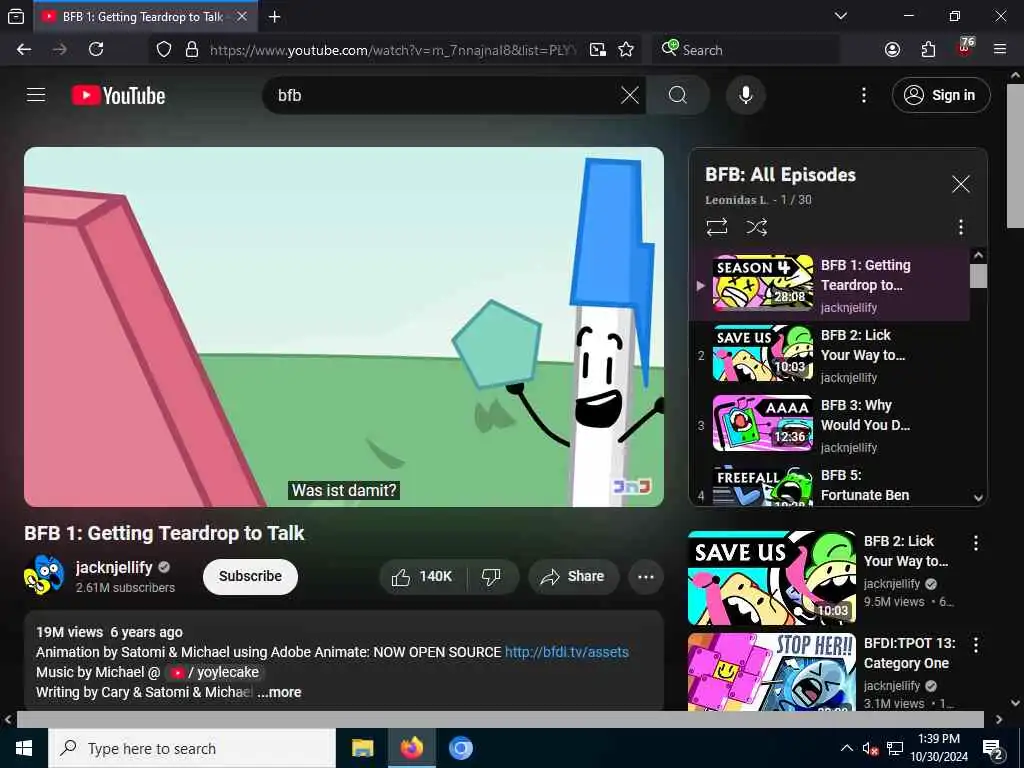Toggle Picture-in-Picture from address bar
Viewport: 1024px width, 768px height.
point(598,50)
